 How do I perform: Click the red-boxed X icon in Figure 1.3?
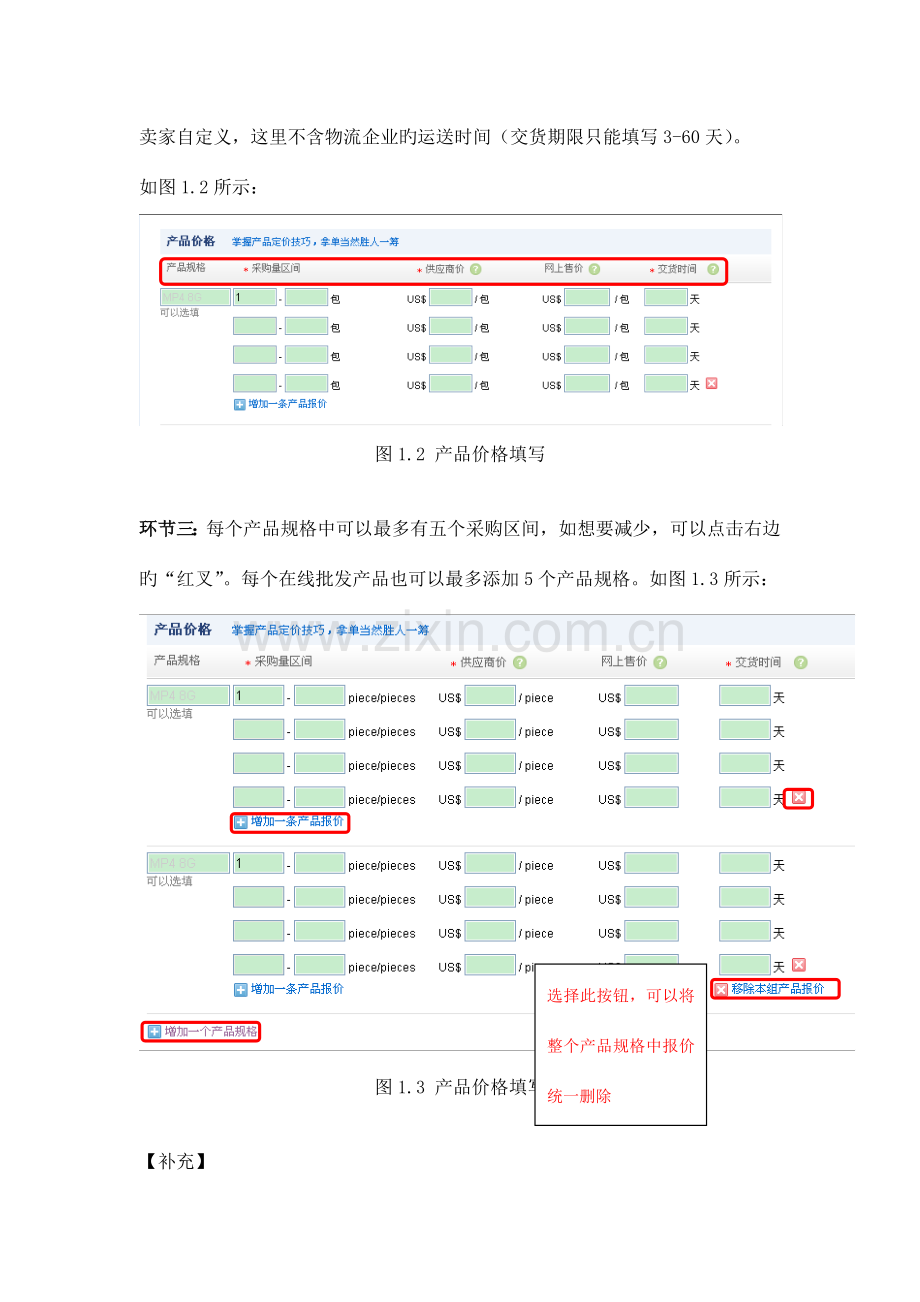pos(799,798)
